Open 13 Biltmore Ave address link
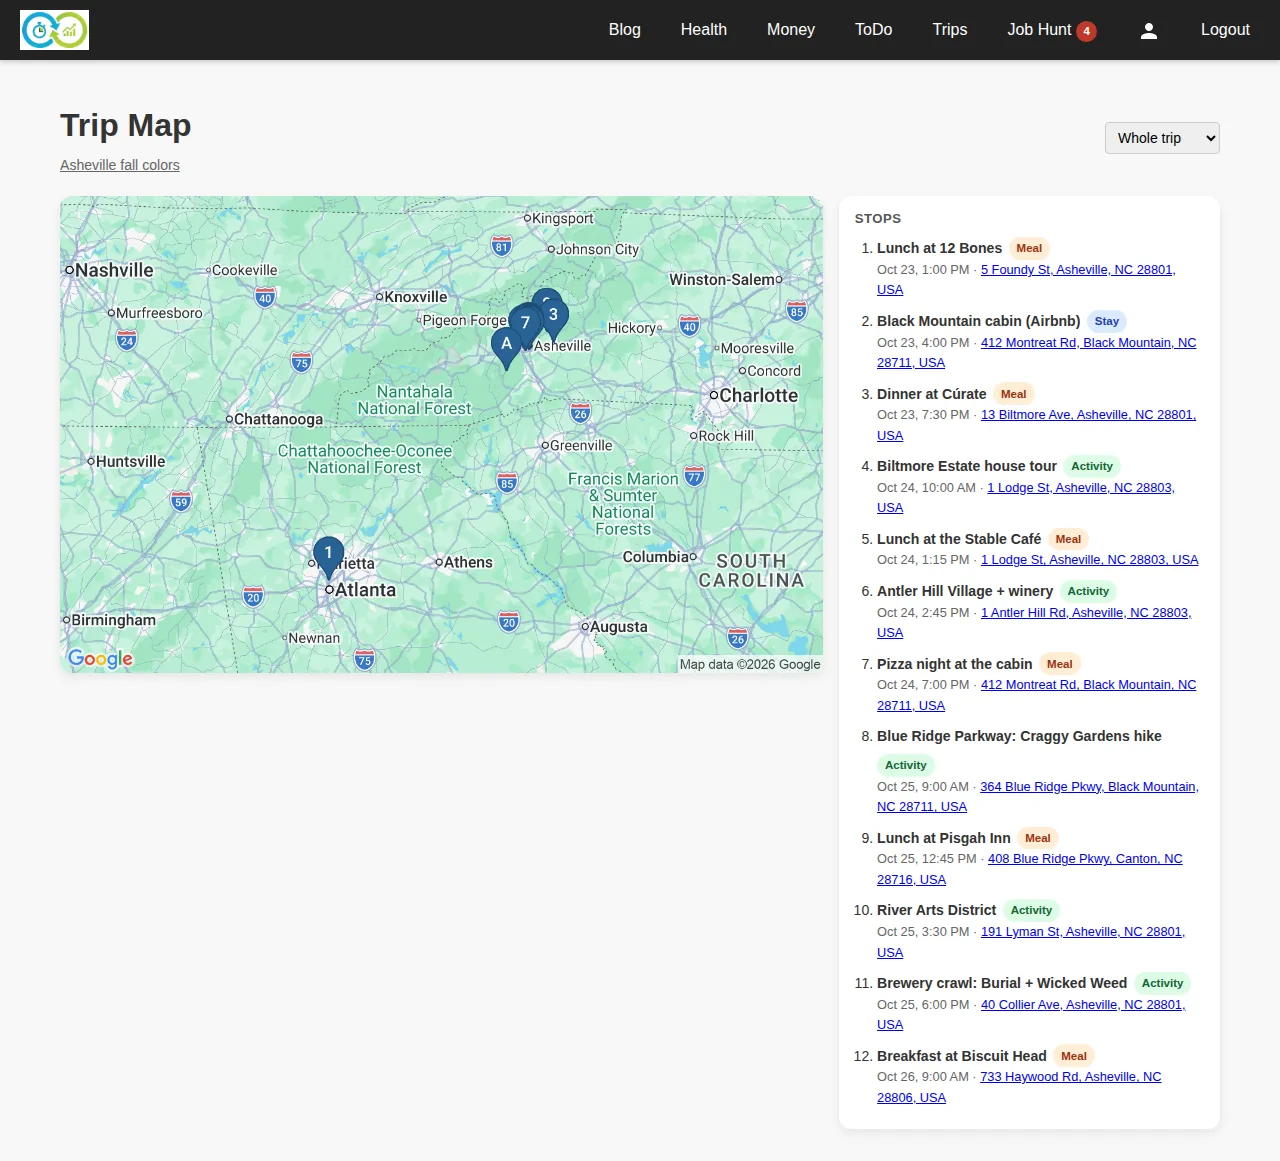 (1088, 415)
